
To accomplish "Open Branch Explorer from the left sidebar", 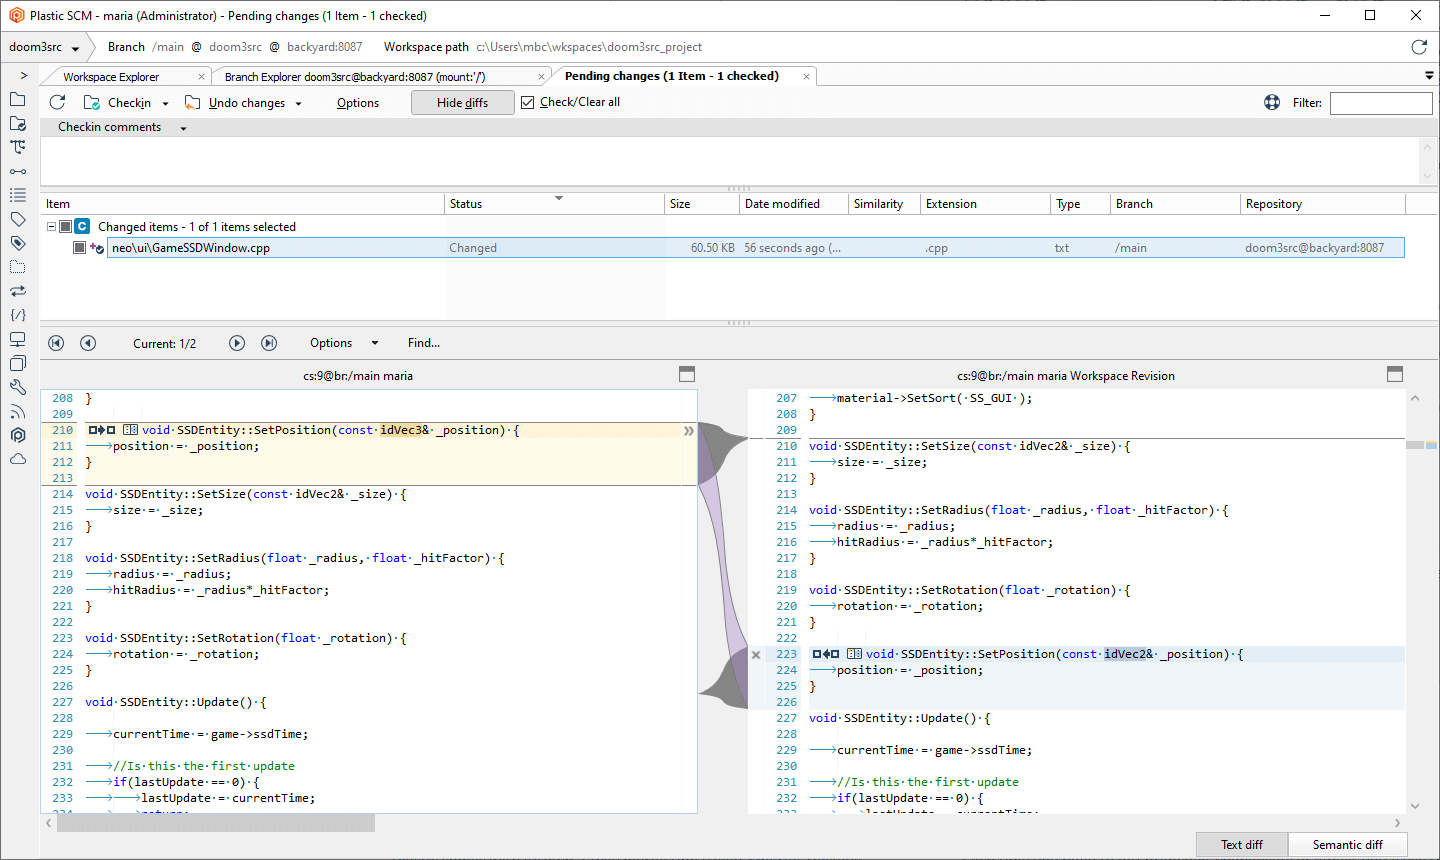I will tap(17, 147).
